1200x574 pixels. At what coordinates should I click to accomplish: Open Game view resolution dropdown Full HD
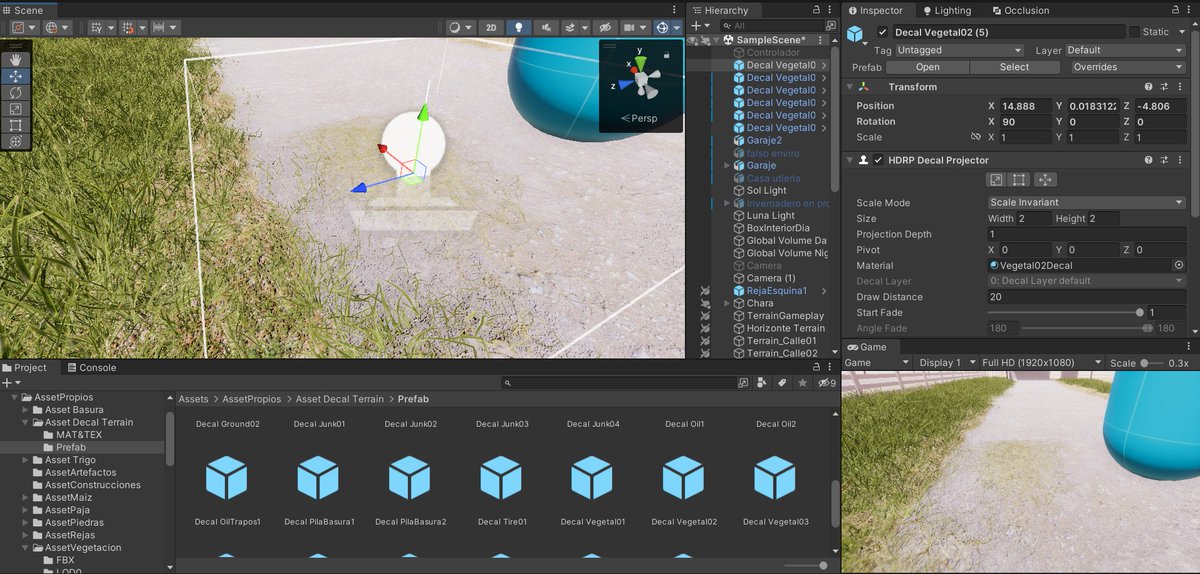coord(1041,362)
